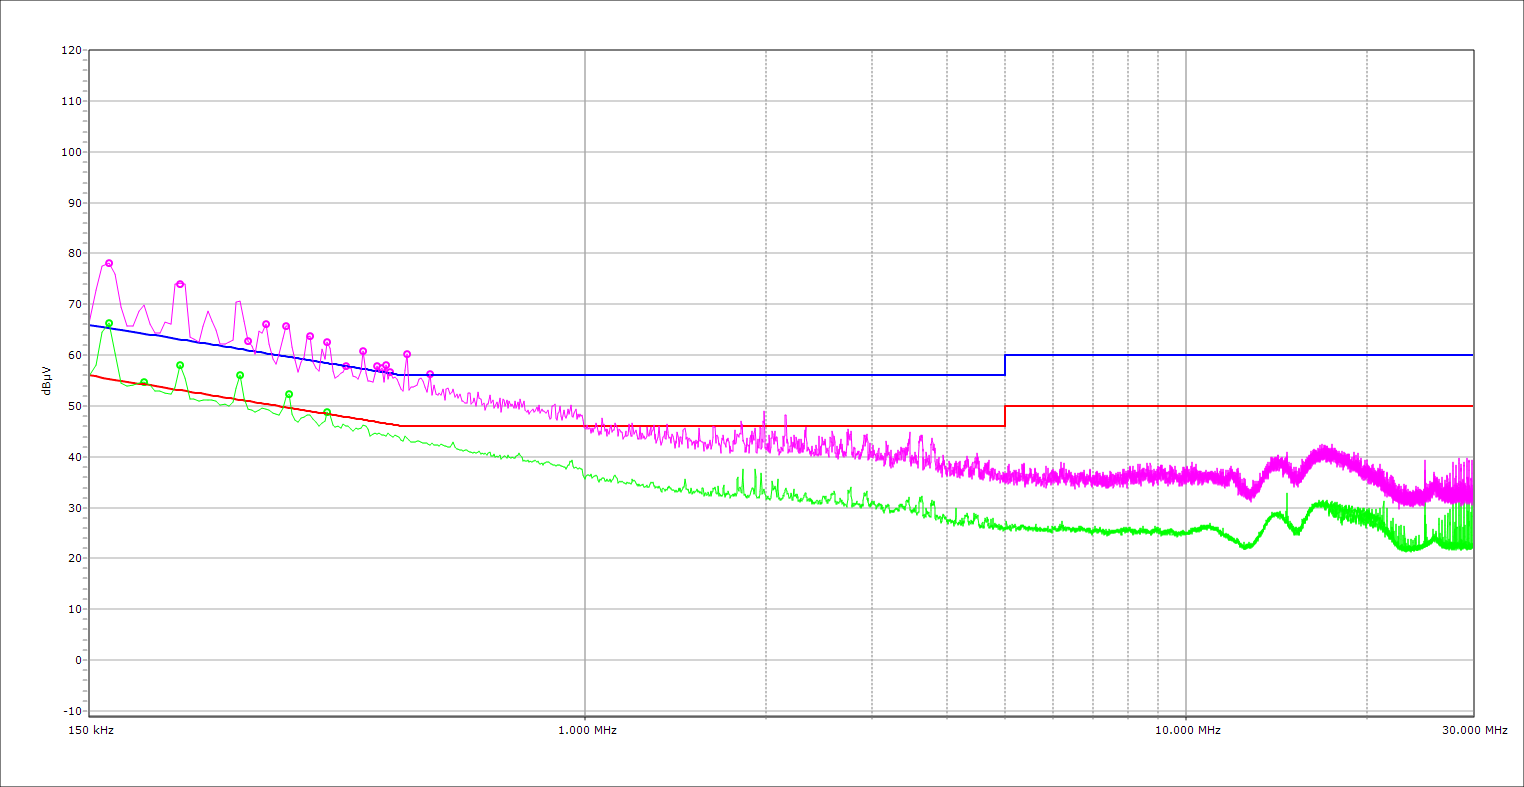The image size is (1524, 787).
Task: Select the green peak marker near 58 dBµV
Action: pos(180,365)
